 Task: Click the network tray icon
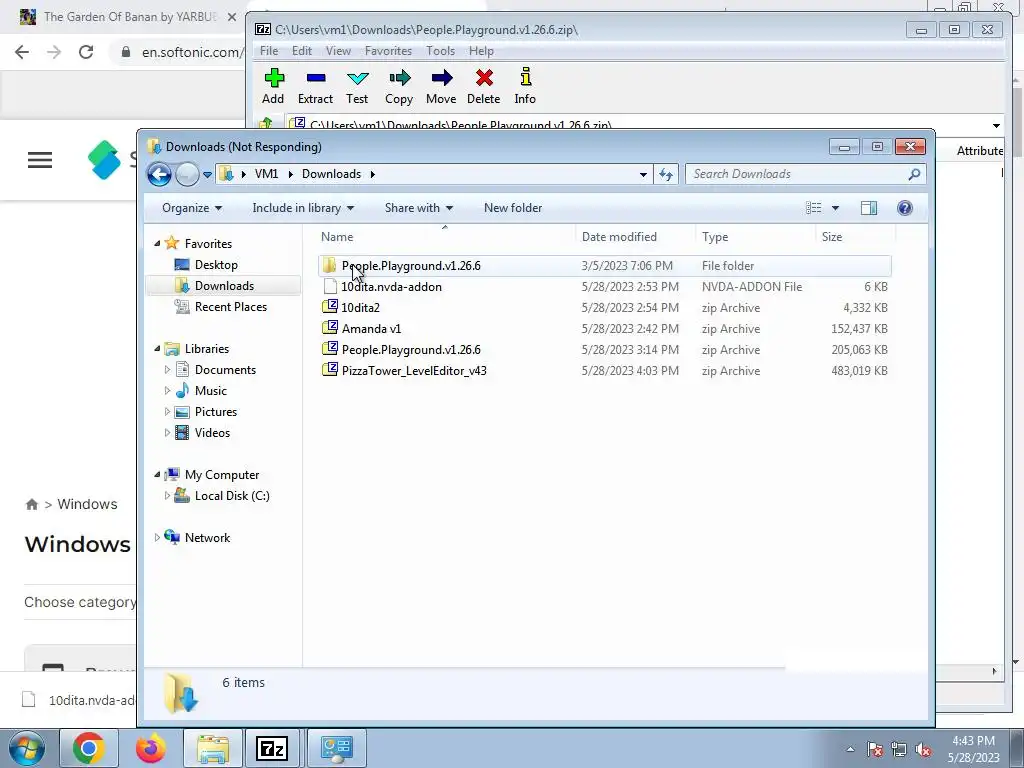click(x=899, y=749)
